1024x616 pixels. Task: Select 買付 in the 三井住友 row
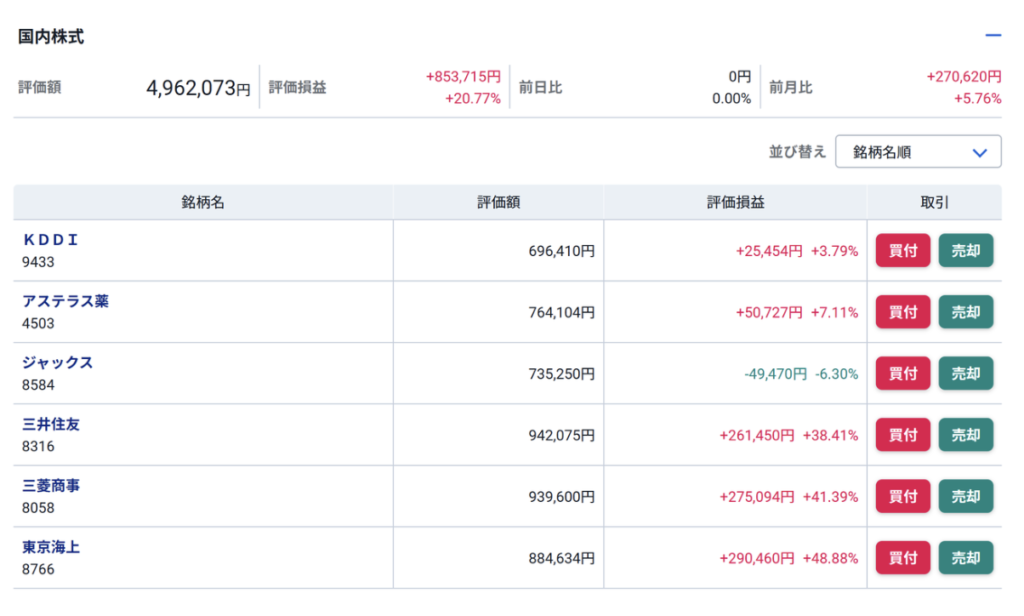[x=902, y=435]
